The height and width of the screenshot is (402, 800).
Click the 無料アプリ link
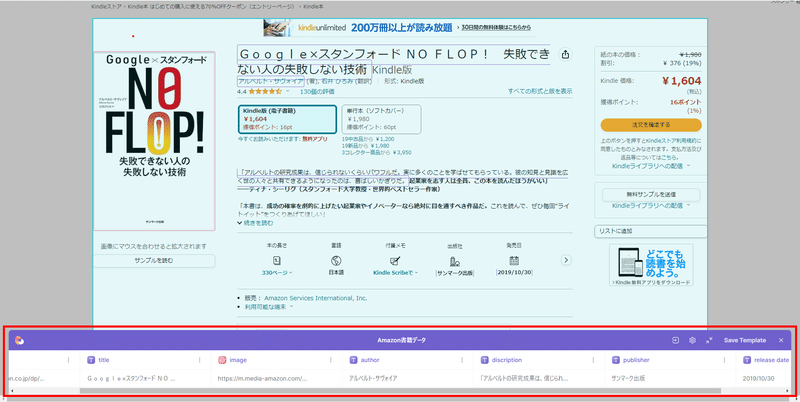click(x=315, y=139)
